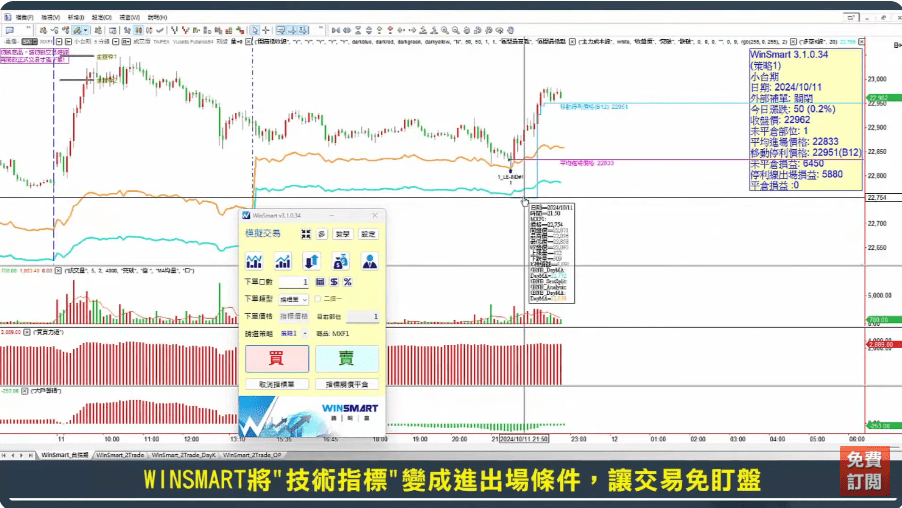The image size is (902, 508).
Task: Click the QR-style grid icon in WinSmart
Action: 305,234
